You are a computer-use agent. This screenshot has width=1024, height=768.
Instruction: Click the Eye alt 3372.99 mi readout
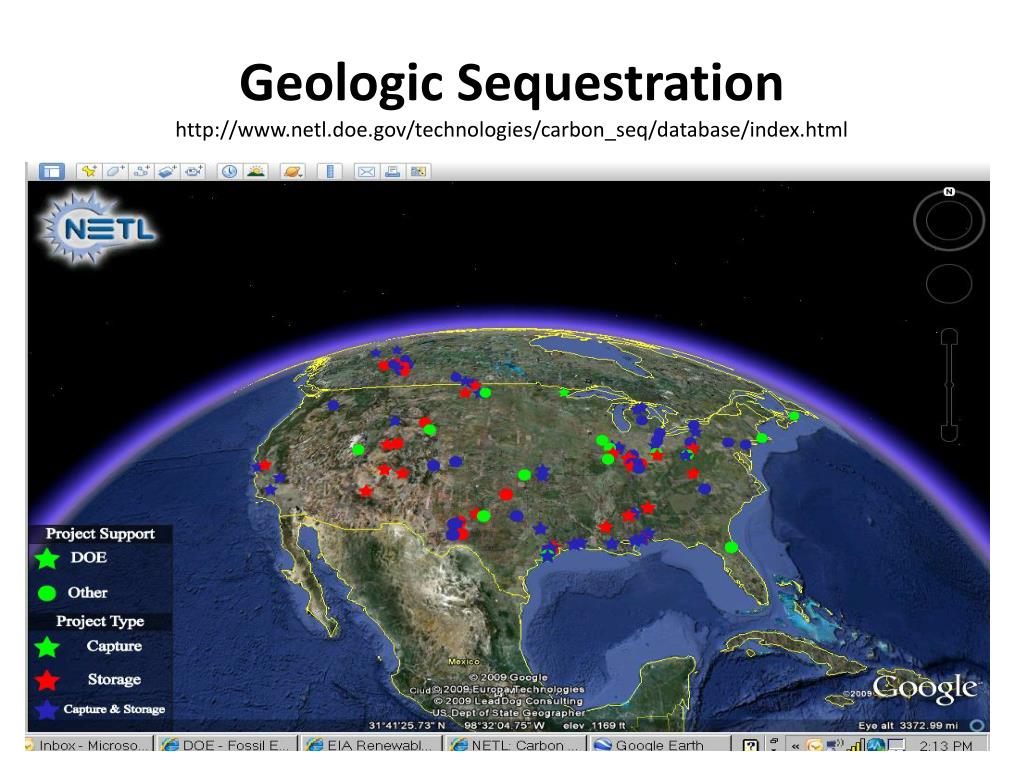point(908,726)
